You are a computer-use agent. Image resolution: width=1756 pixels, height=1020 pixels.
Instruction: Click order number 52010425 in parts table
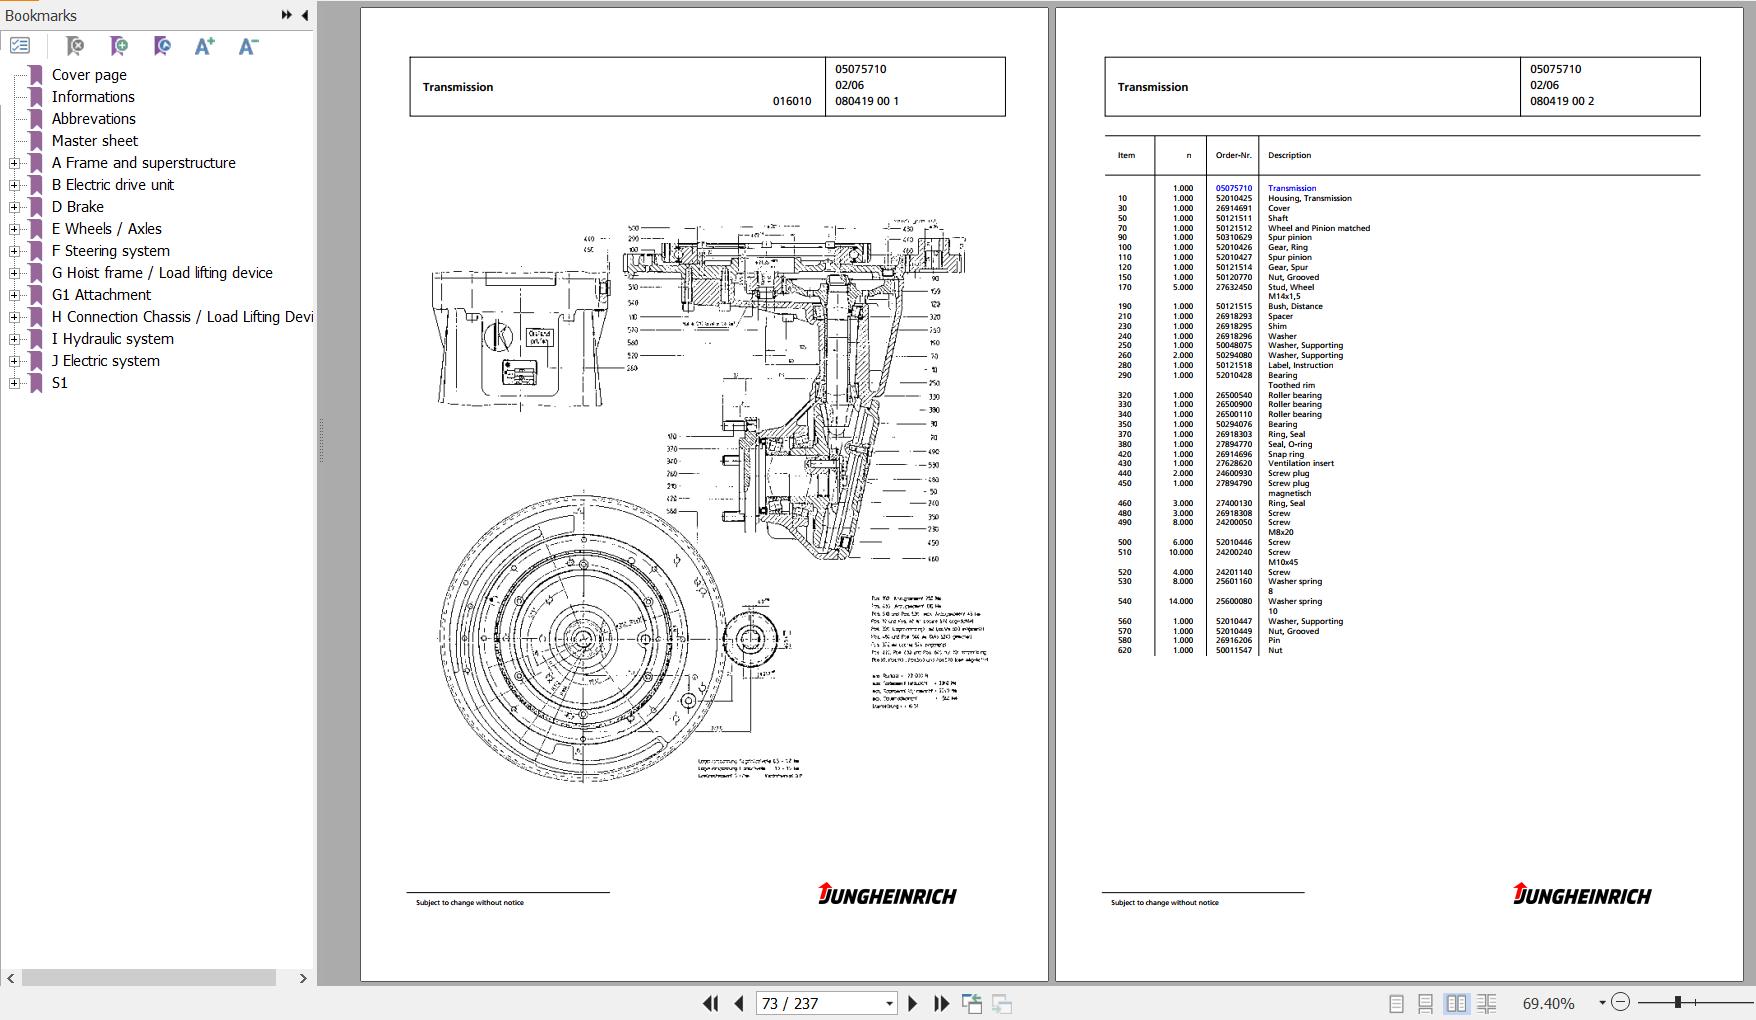click(x=1233, y=198)
